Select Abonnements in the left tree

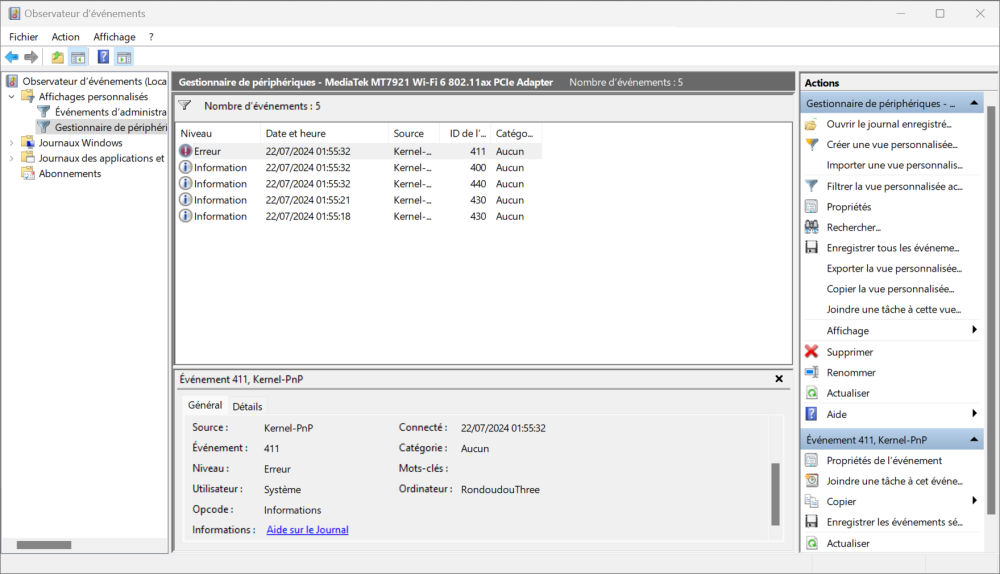pyautogui.click(x=69, y=174)
